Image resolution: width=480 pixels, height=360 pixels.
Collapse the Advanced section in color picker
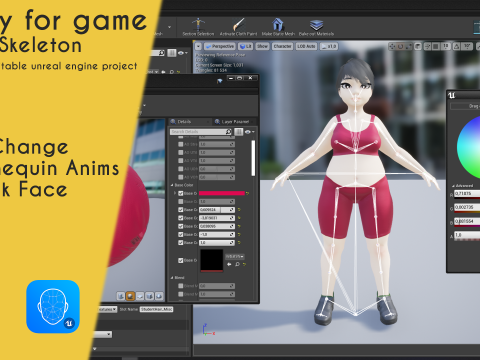pos(453,186)
